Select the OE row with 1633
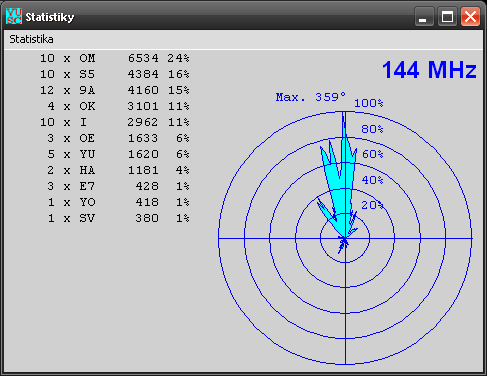 point(118,138)
